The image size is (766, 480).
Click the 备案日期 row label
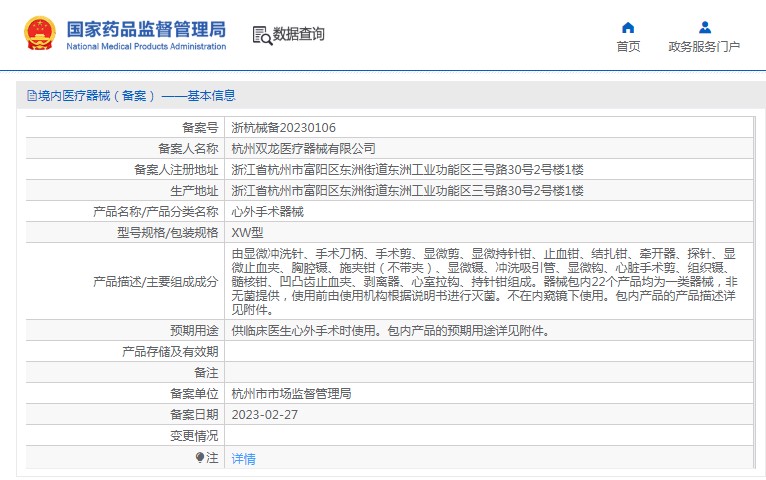[194, 415]
